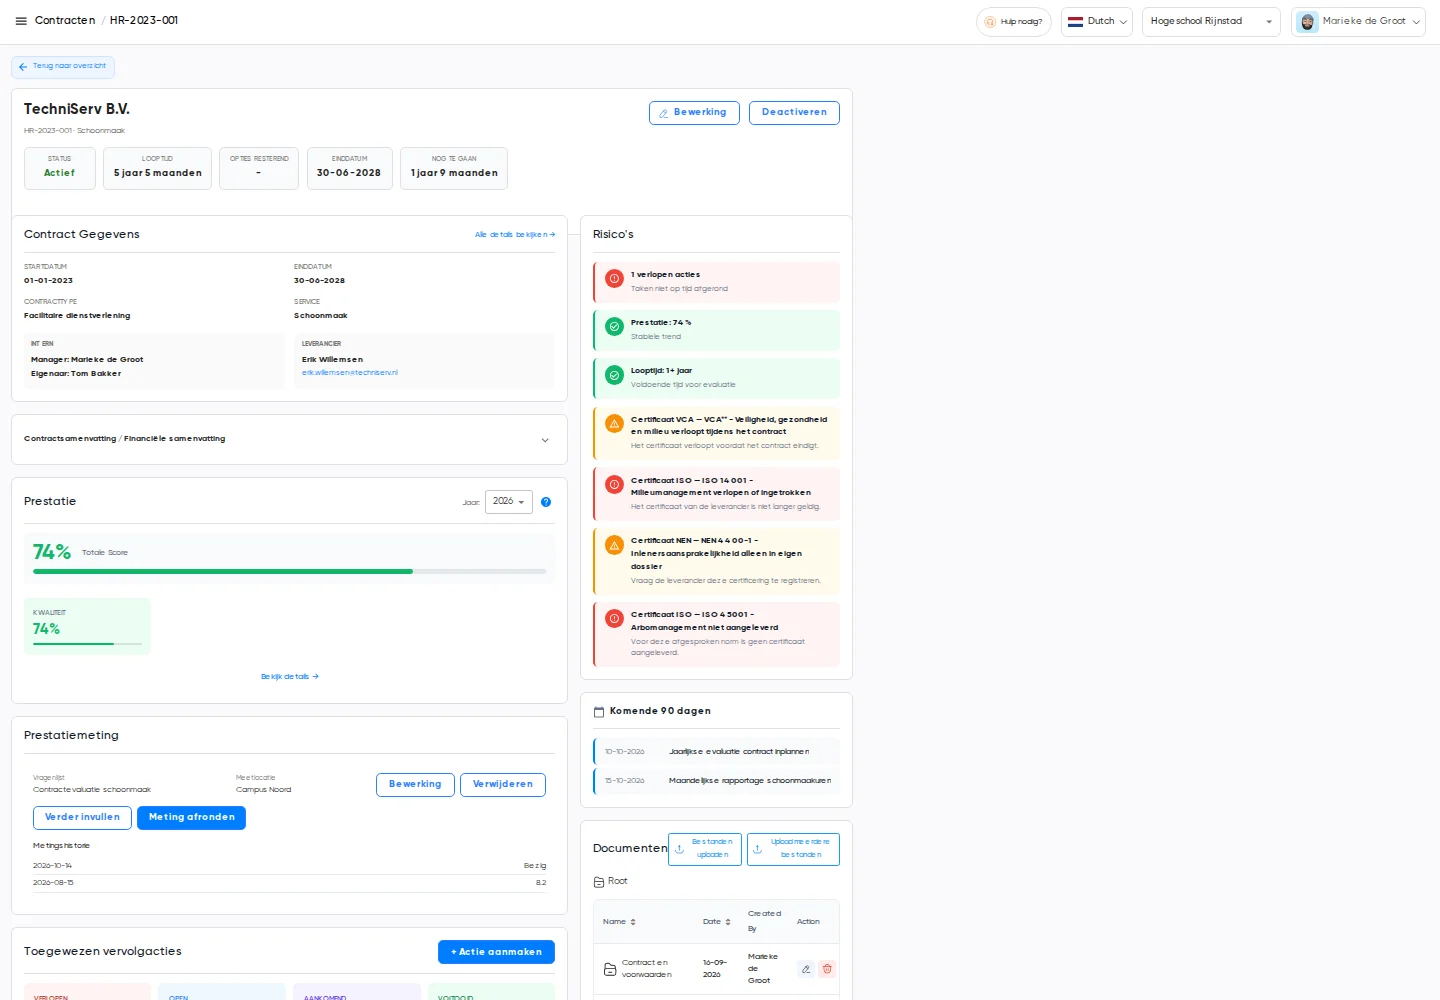Click the orange warning icon for Certificaat VCA
Image resolution: width=1440 pixels, height=1000 pixels.
click(614, 424)
